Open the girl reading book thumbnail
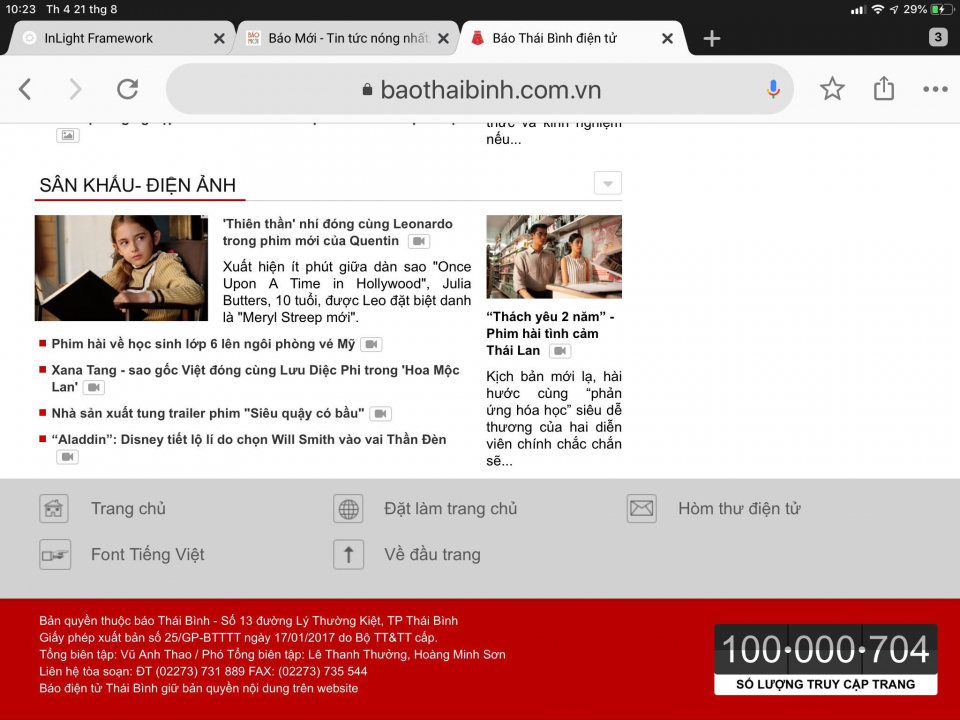The width and height of the screenshot is (960, 720). tap(121, 267)
